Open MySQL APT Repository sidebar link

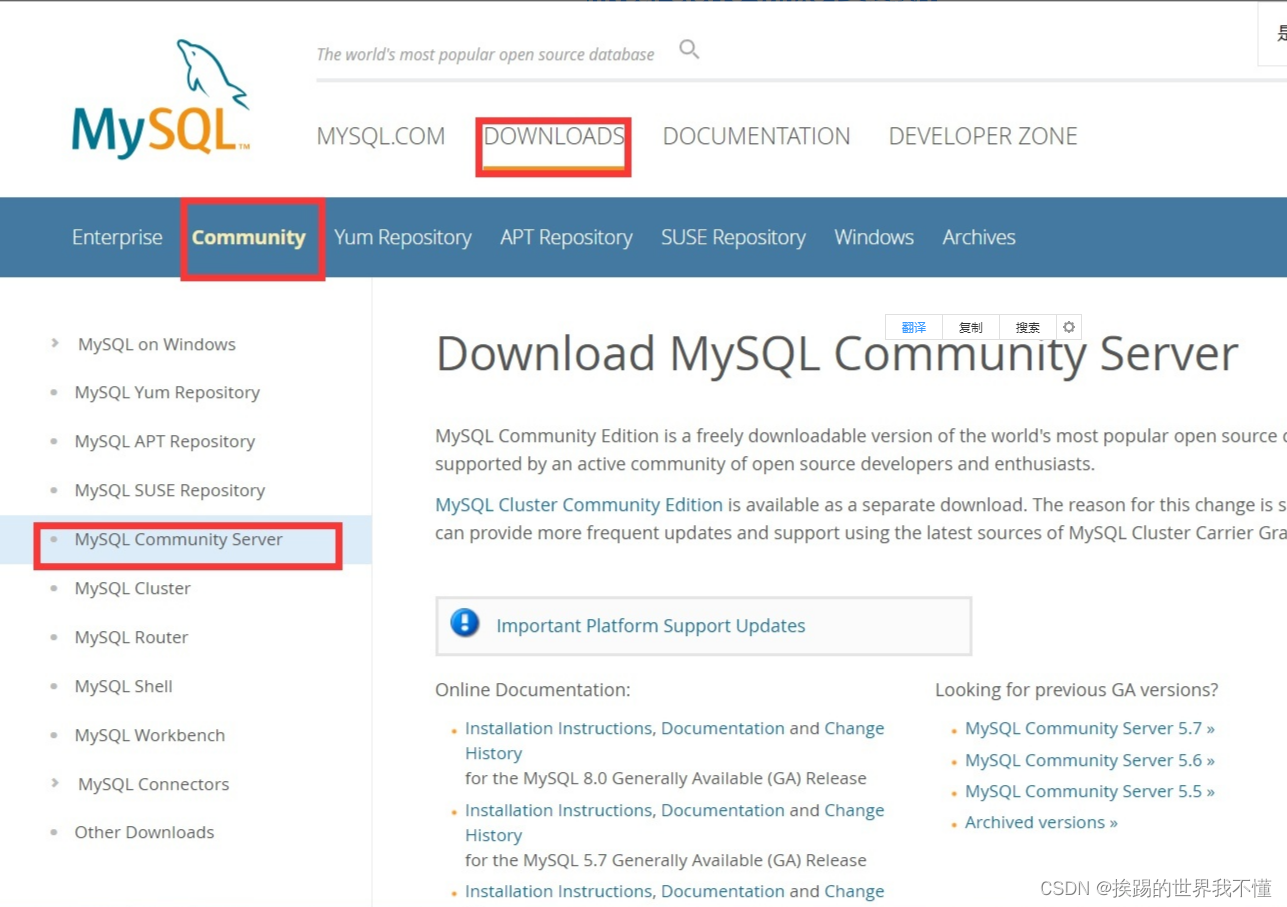[165, 441]
